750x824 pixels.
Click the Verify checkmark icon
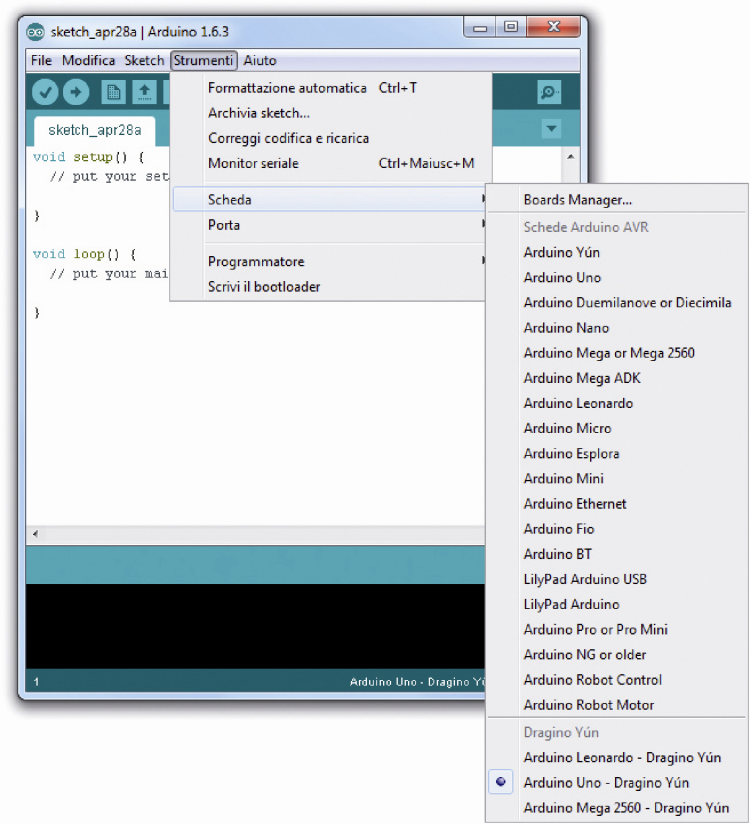pyautogui.click(x=45, y=92)
